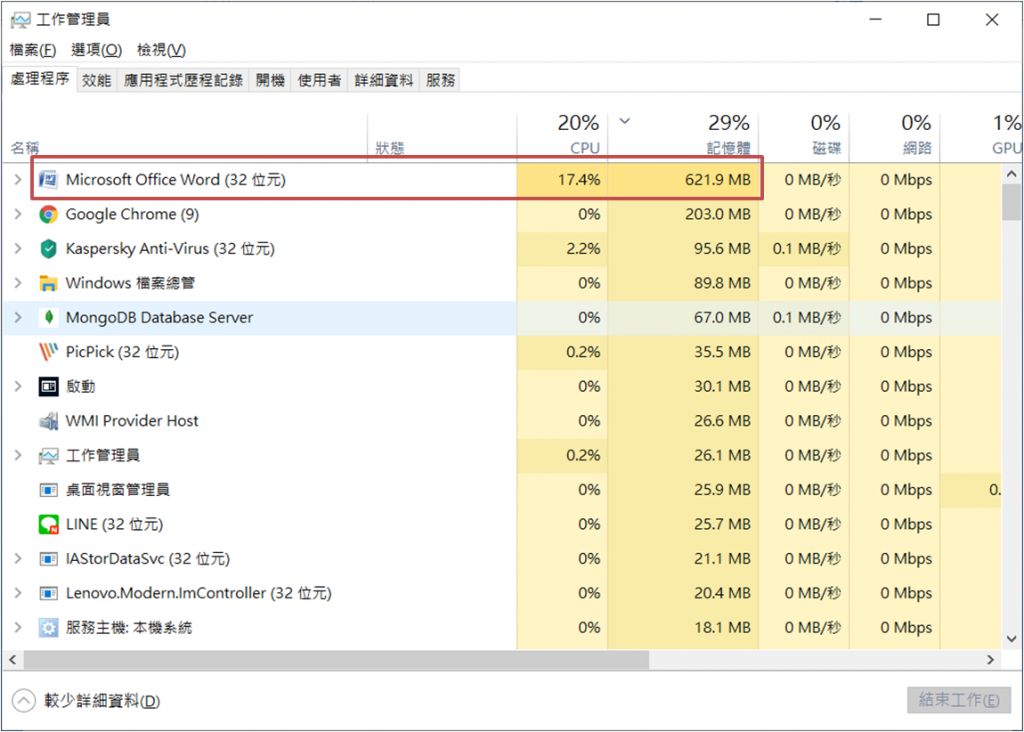Expand the MongoDB Database Server process
This screenshot has height=732, width=1024.
pos(18,317)
